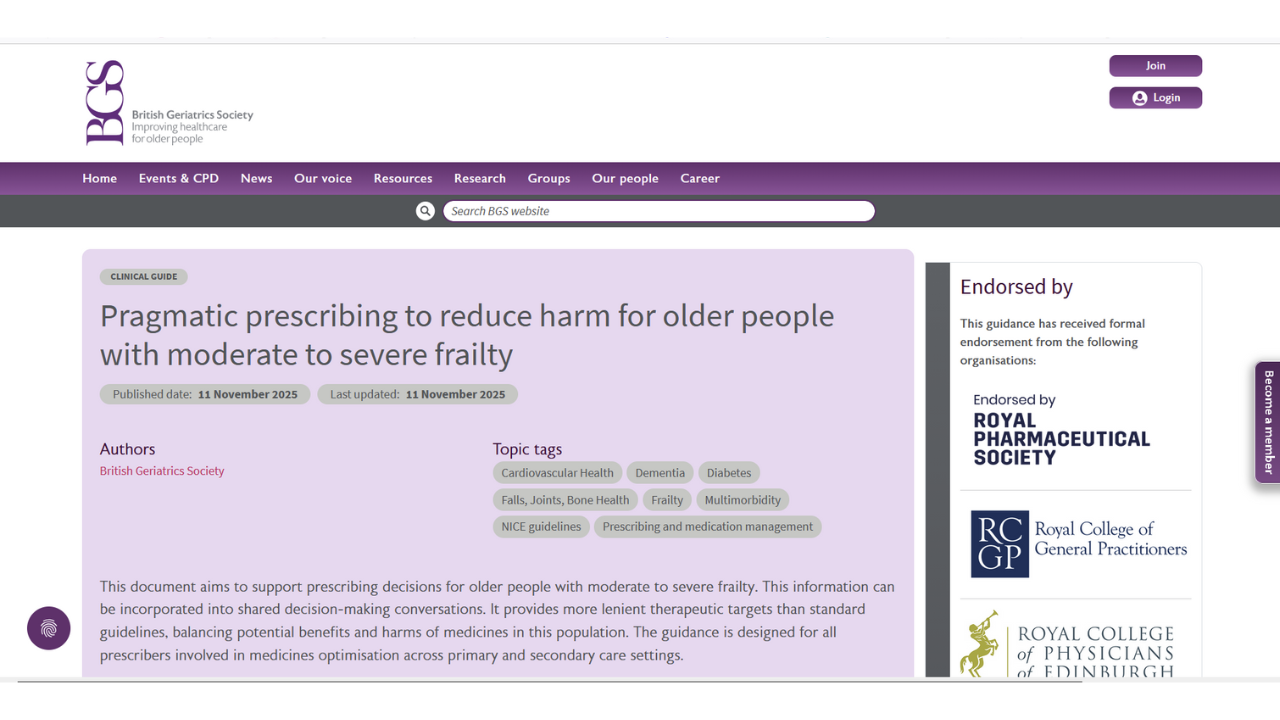This screenshot has width=1280, height=720.
Task: Open the NICE guidelines tag
Action: 540,526
